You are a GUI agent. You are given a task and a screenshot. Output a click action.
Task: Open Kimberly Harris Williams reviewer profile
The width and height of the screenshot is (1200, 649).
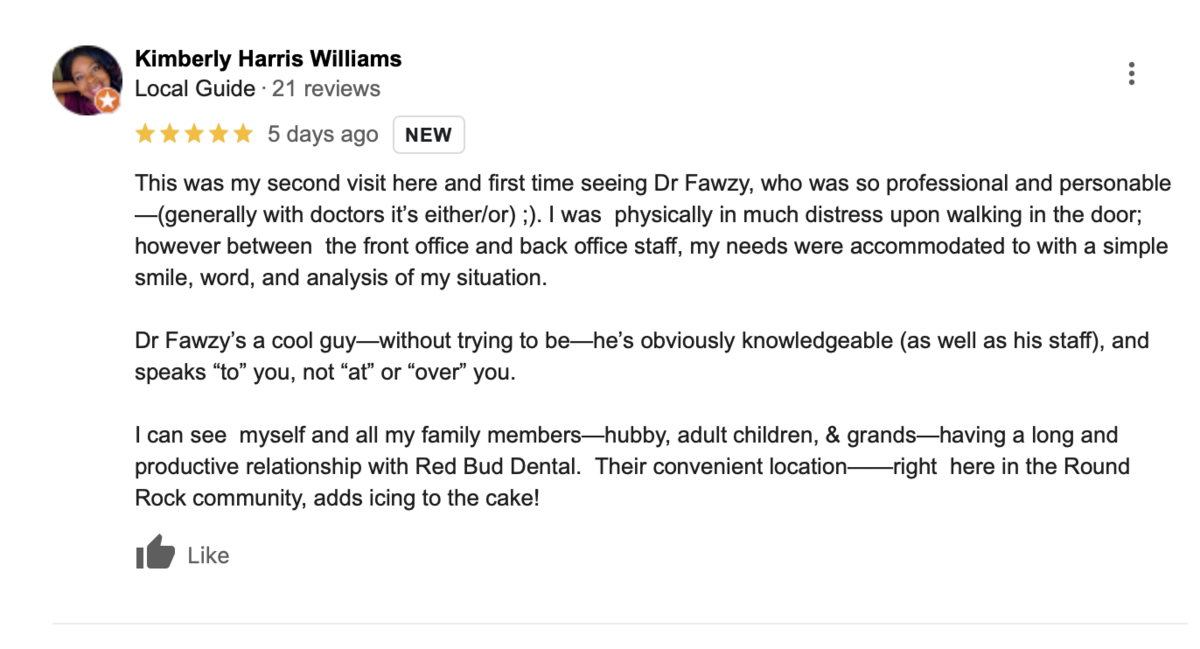[268, 58]
